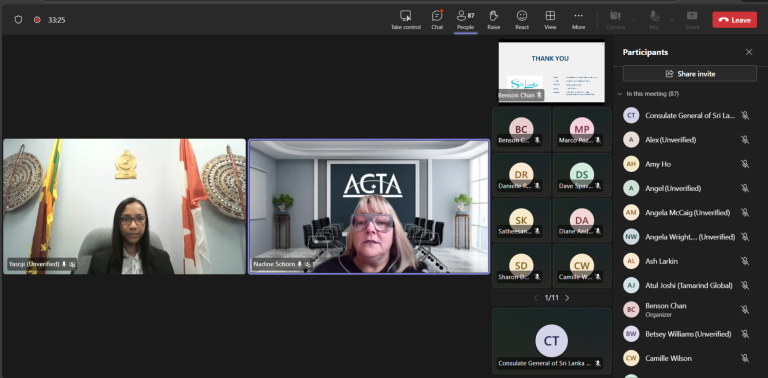Select the THANK YOU shared slide thumbnail
This screenshot has height=378, width=768.
552,72
